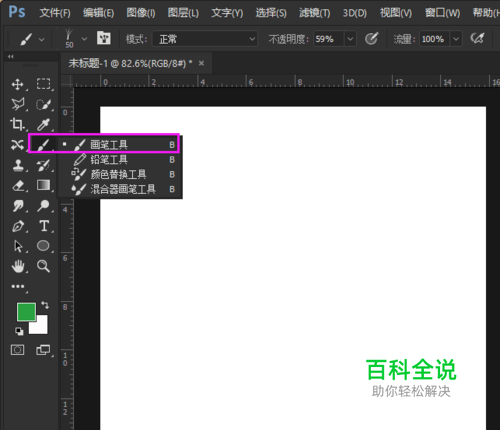Reset default foreground and background colors
500x430 pixels.
pos(19,331)
